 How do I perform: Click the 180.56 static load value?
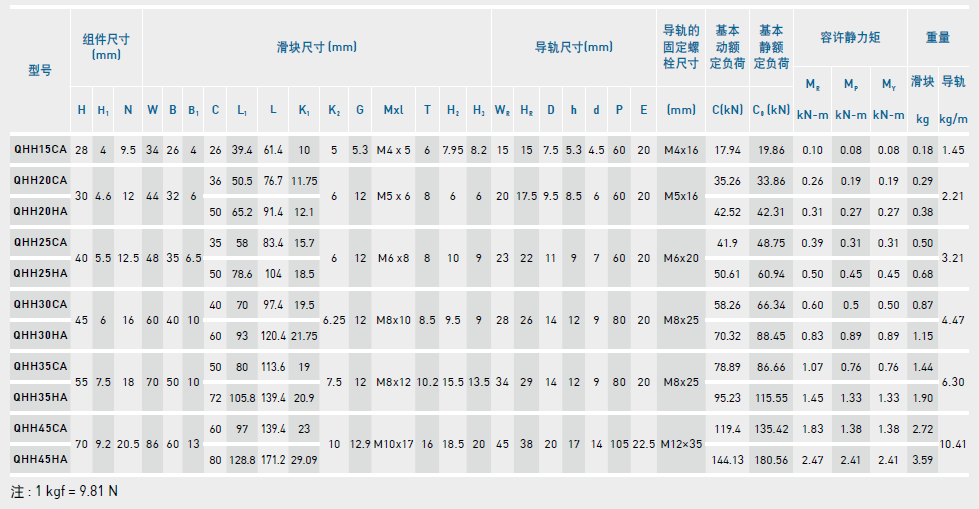771,460
